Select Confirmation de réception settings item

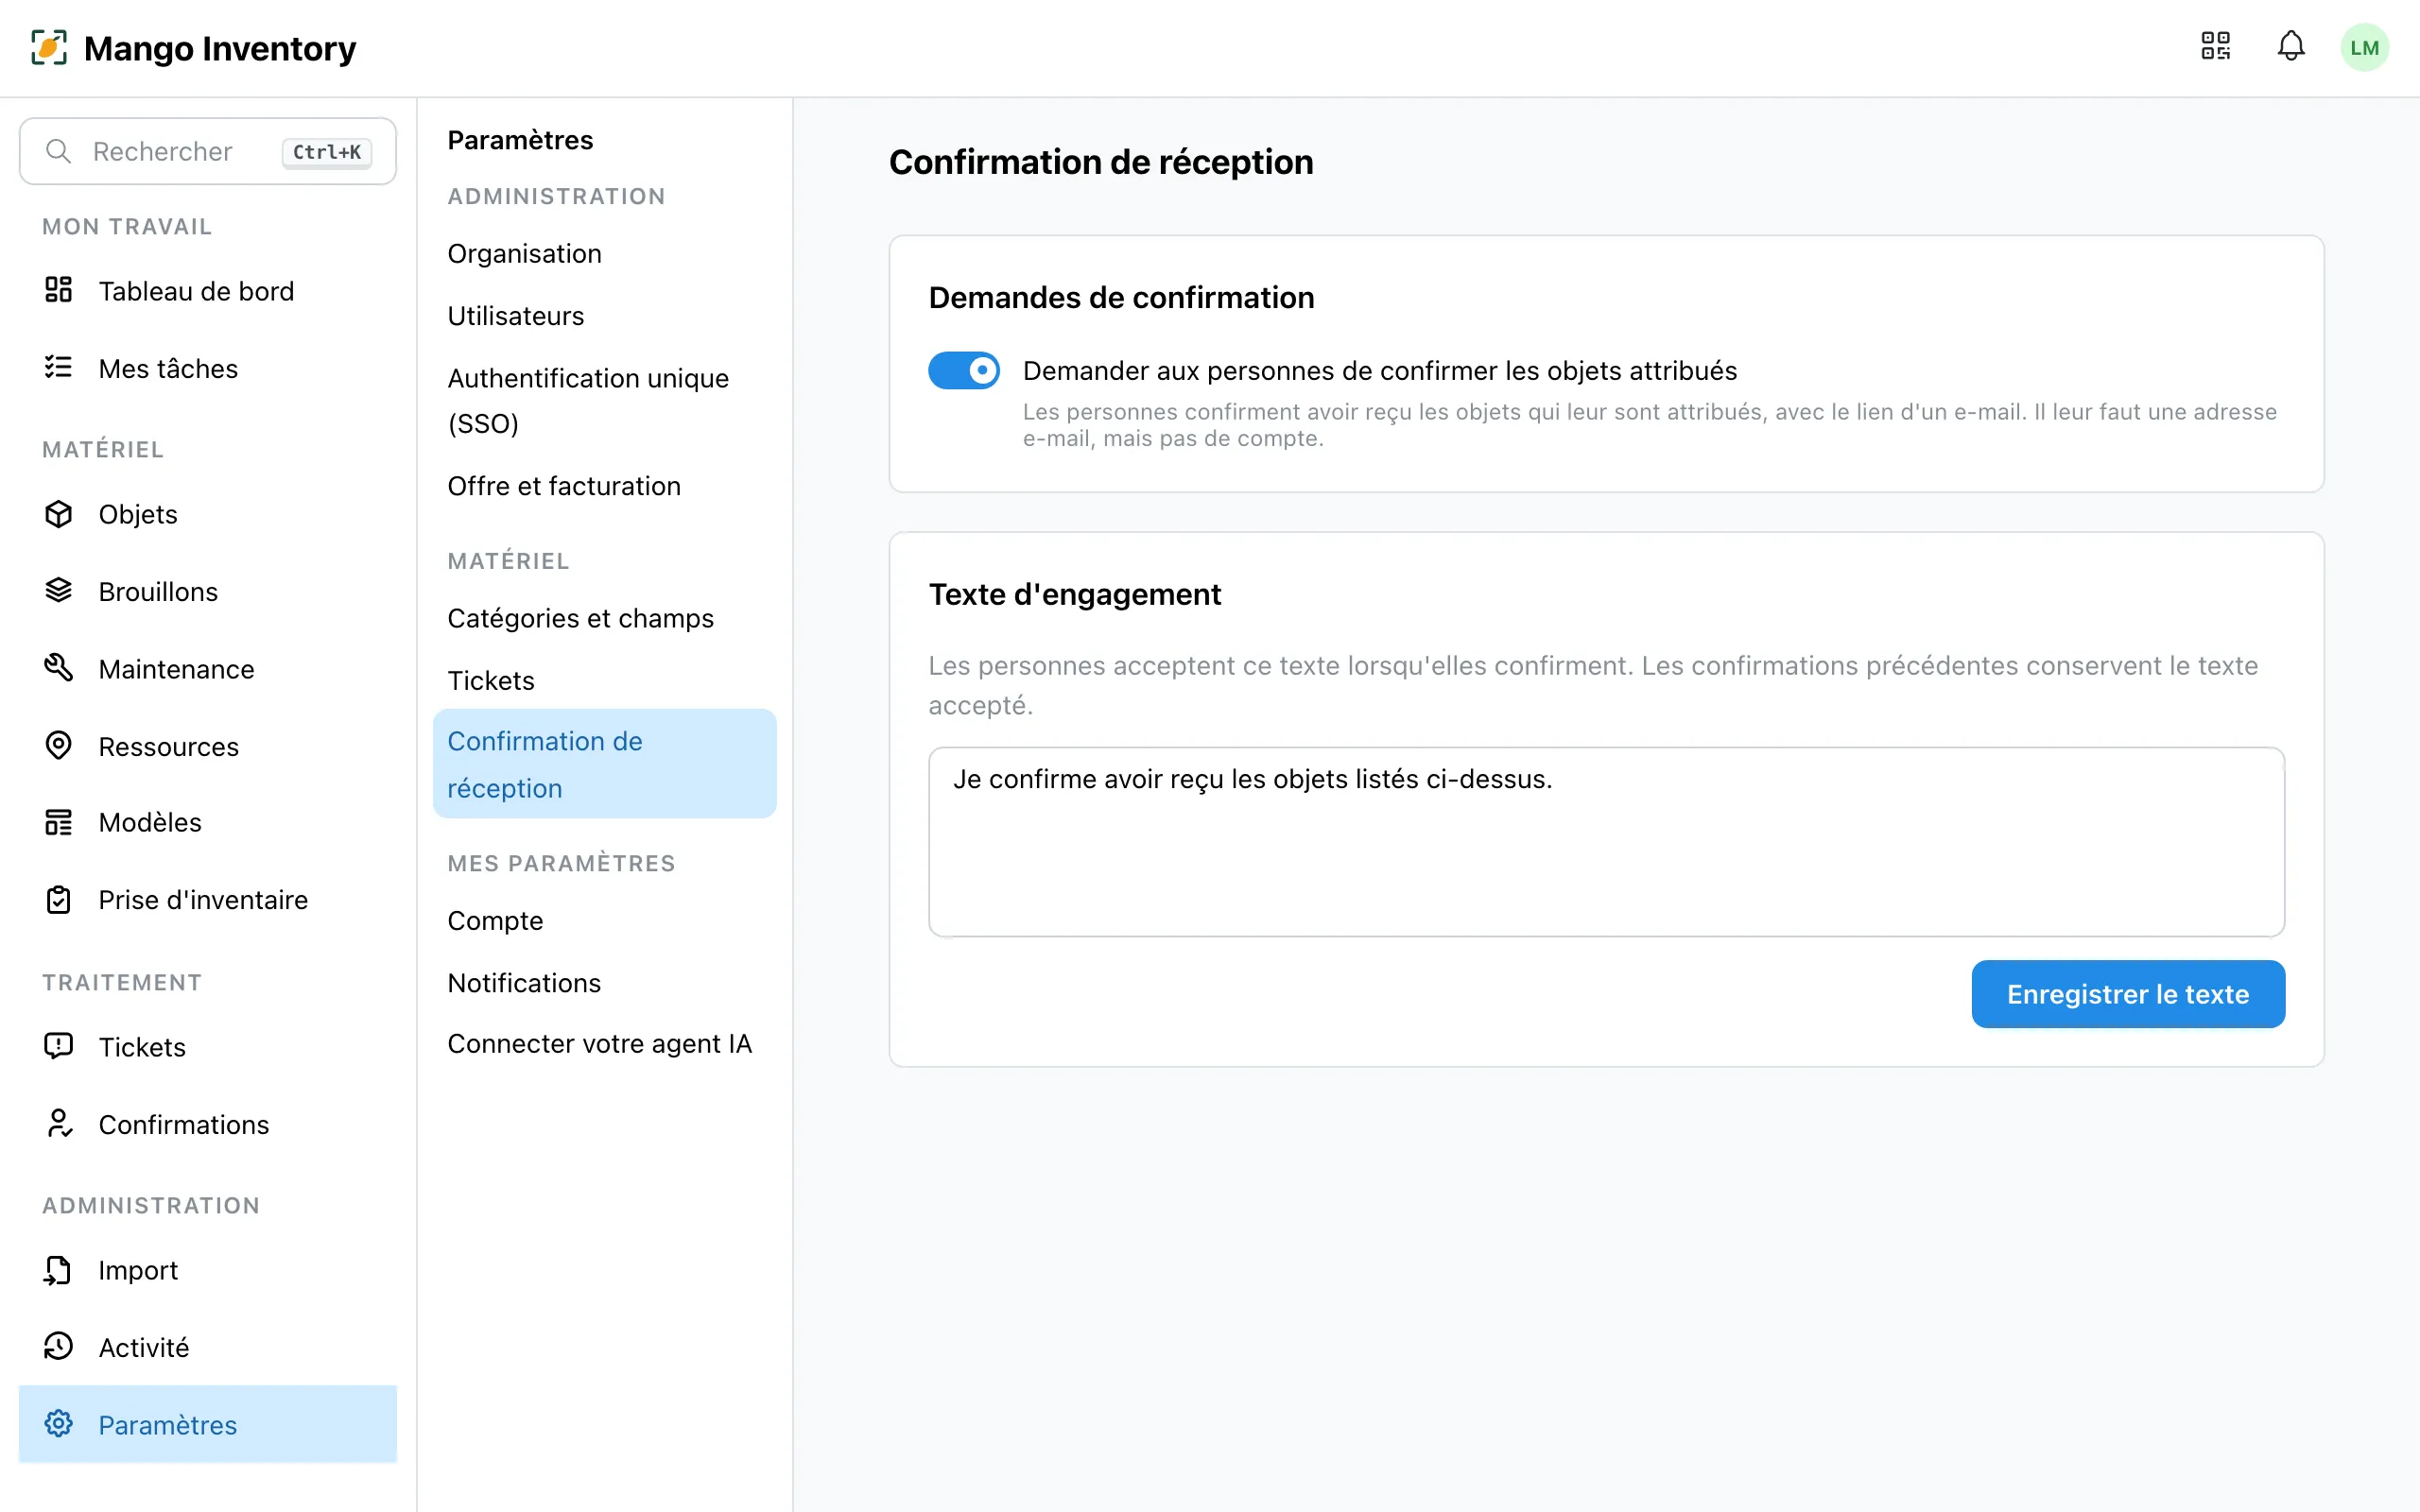(x=604, y=764)
